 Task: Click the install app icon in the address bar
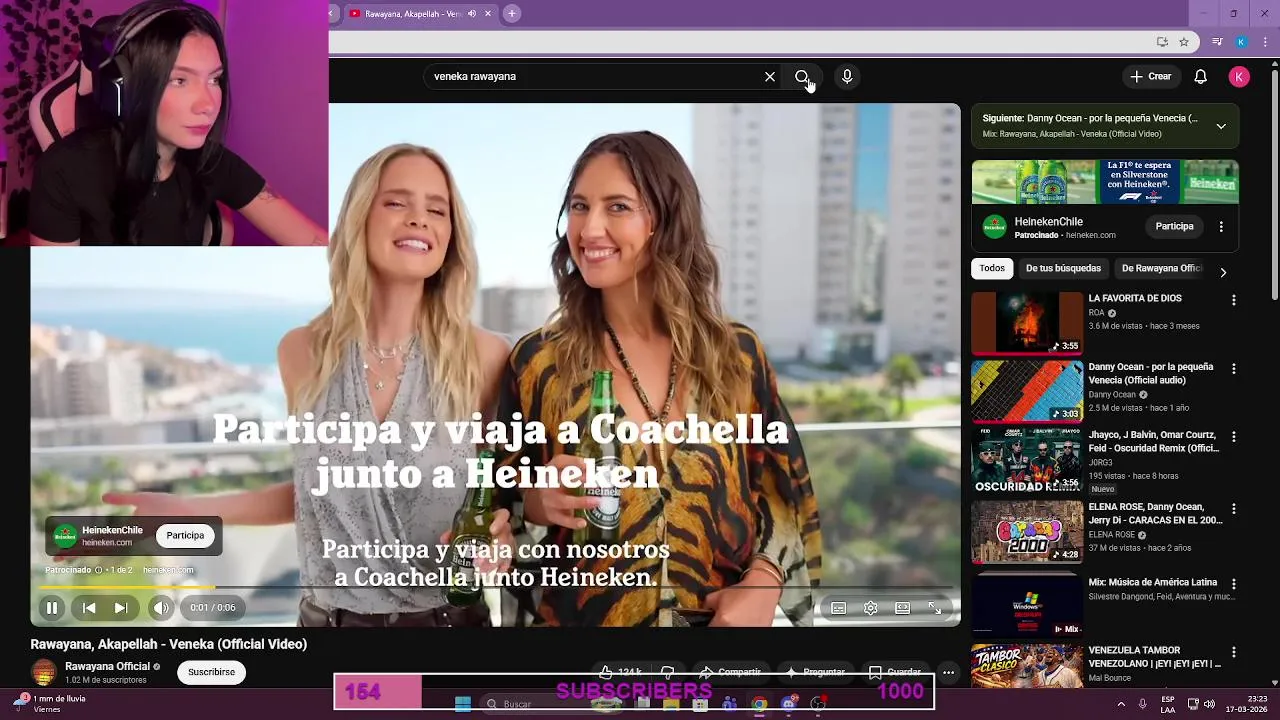click(x=1162, y=42)
